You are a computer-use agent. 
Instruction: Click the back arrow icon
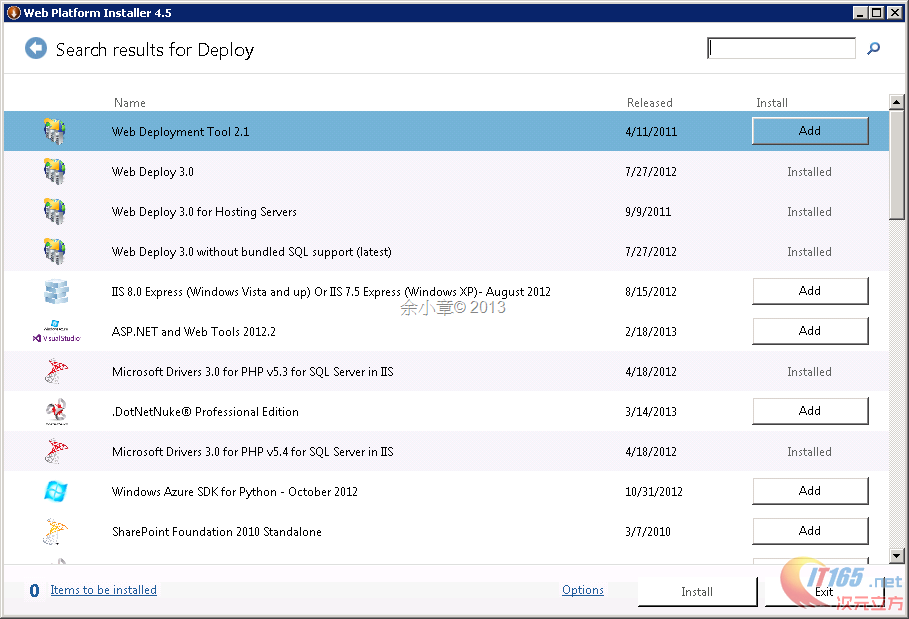click(36, 49)
